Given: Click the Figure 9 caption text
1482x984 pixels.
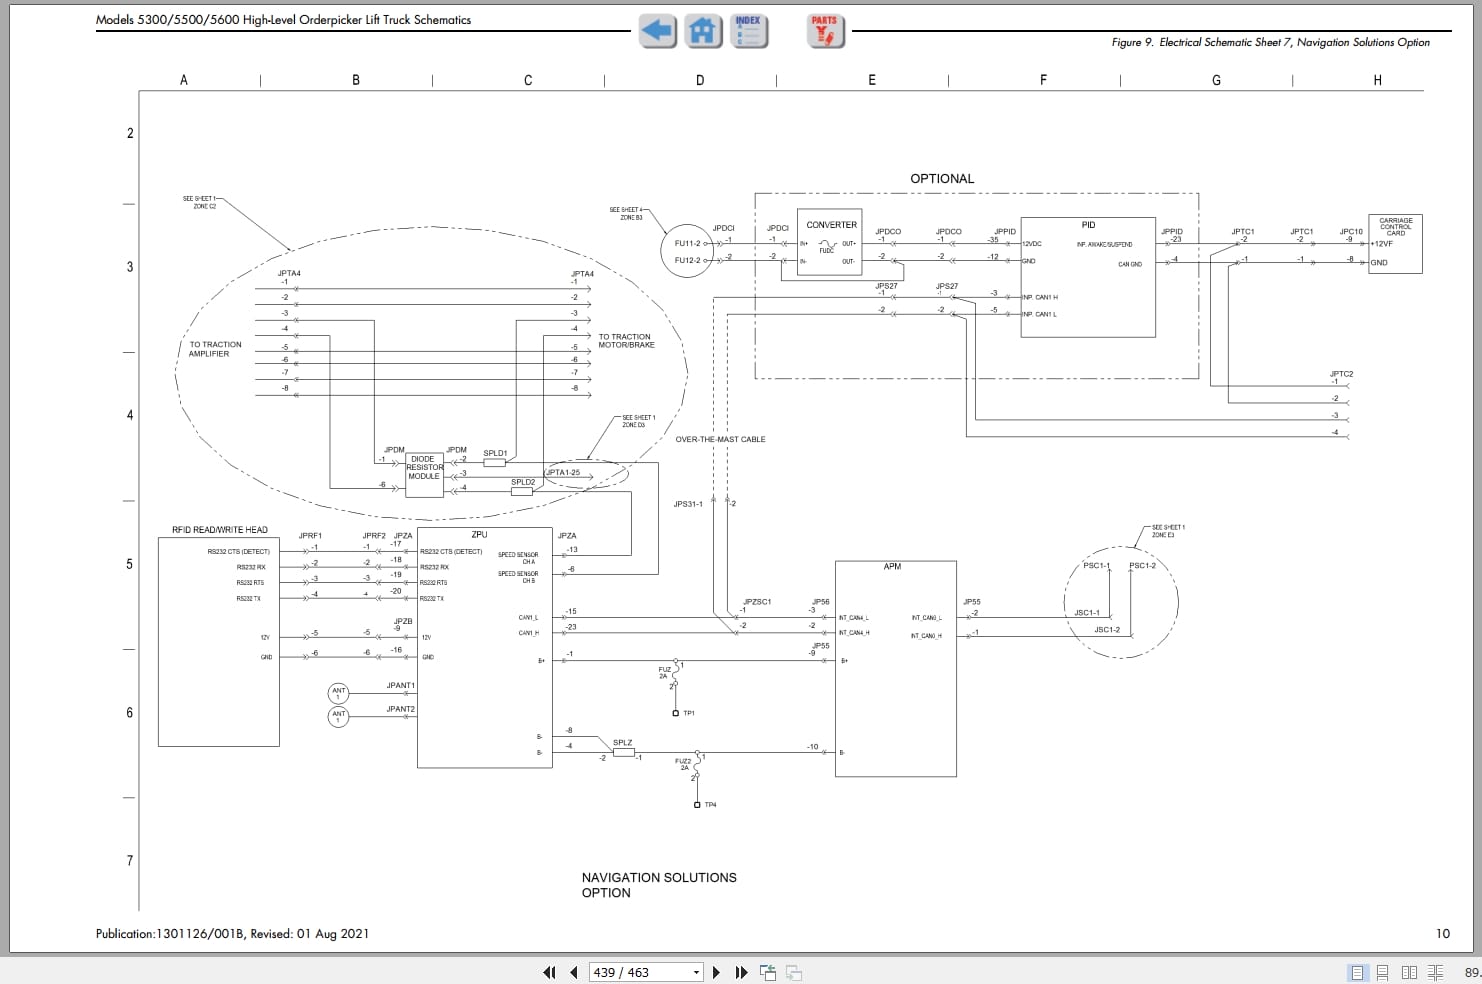Looking at the screenshot, I should click(1270, 42).
